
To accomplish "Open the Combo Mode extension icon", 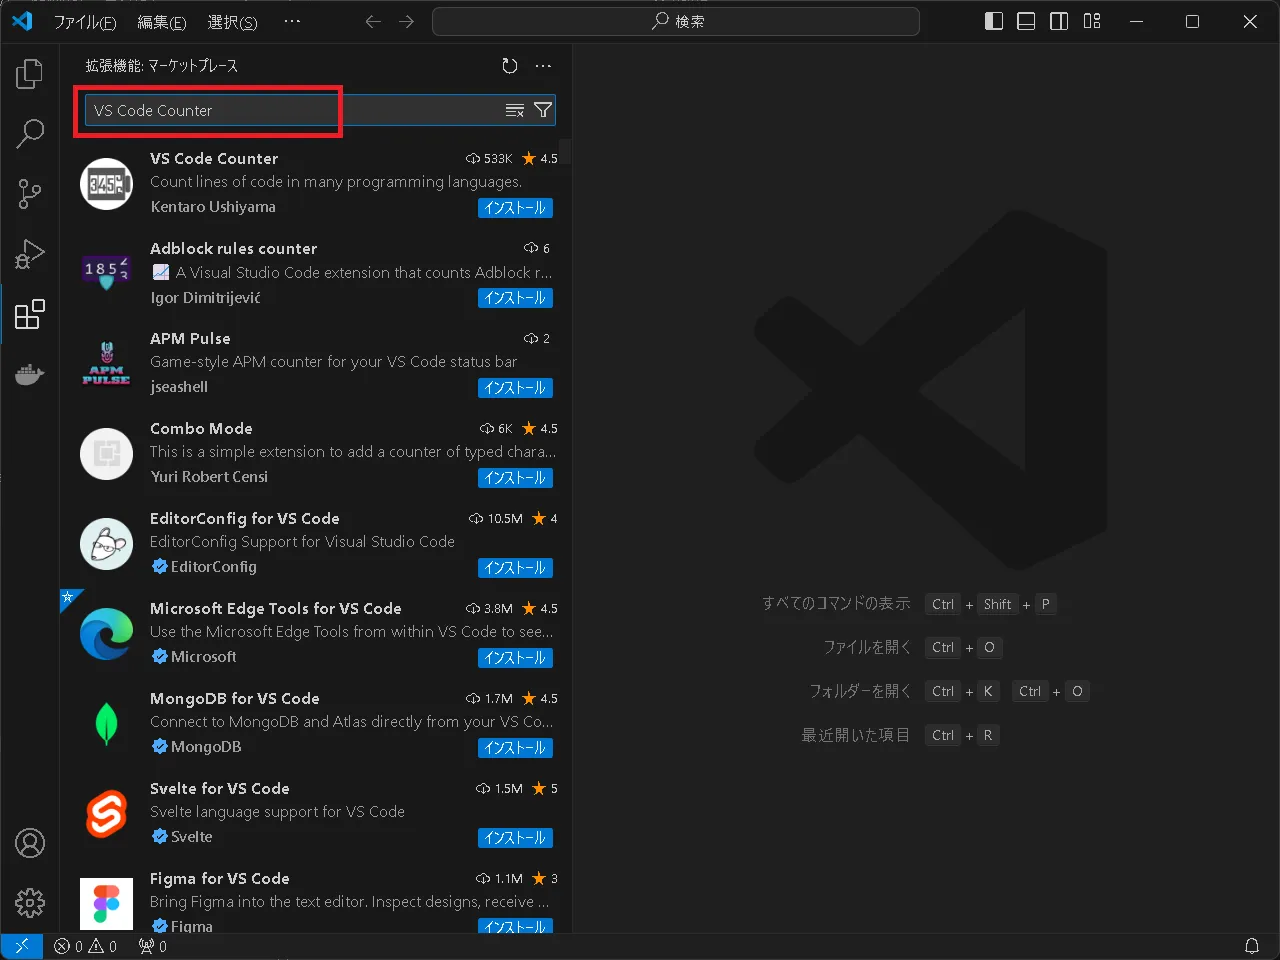I will click(106, 454).
